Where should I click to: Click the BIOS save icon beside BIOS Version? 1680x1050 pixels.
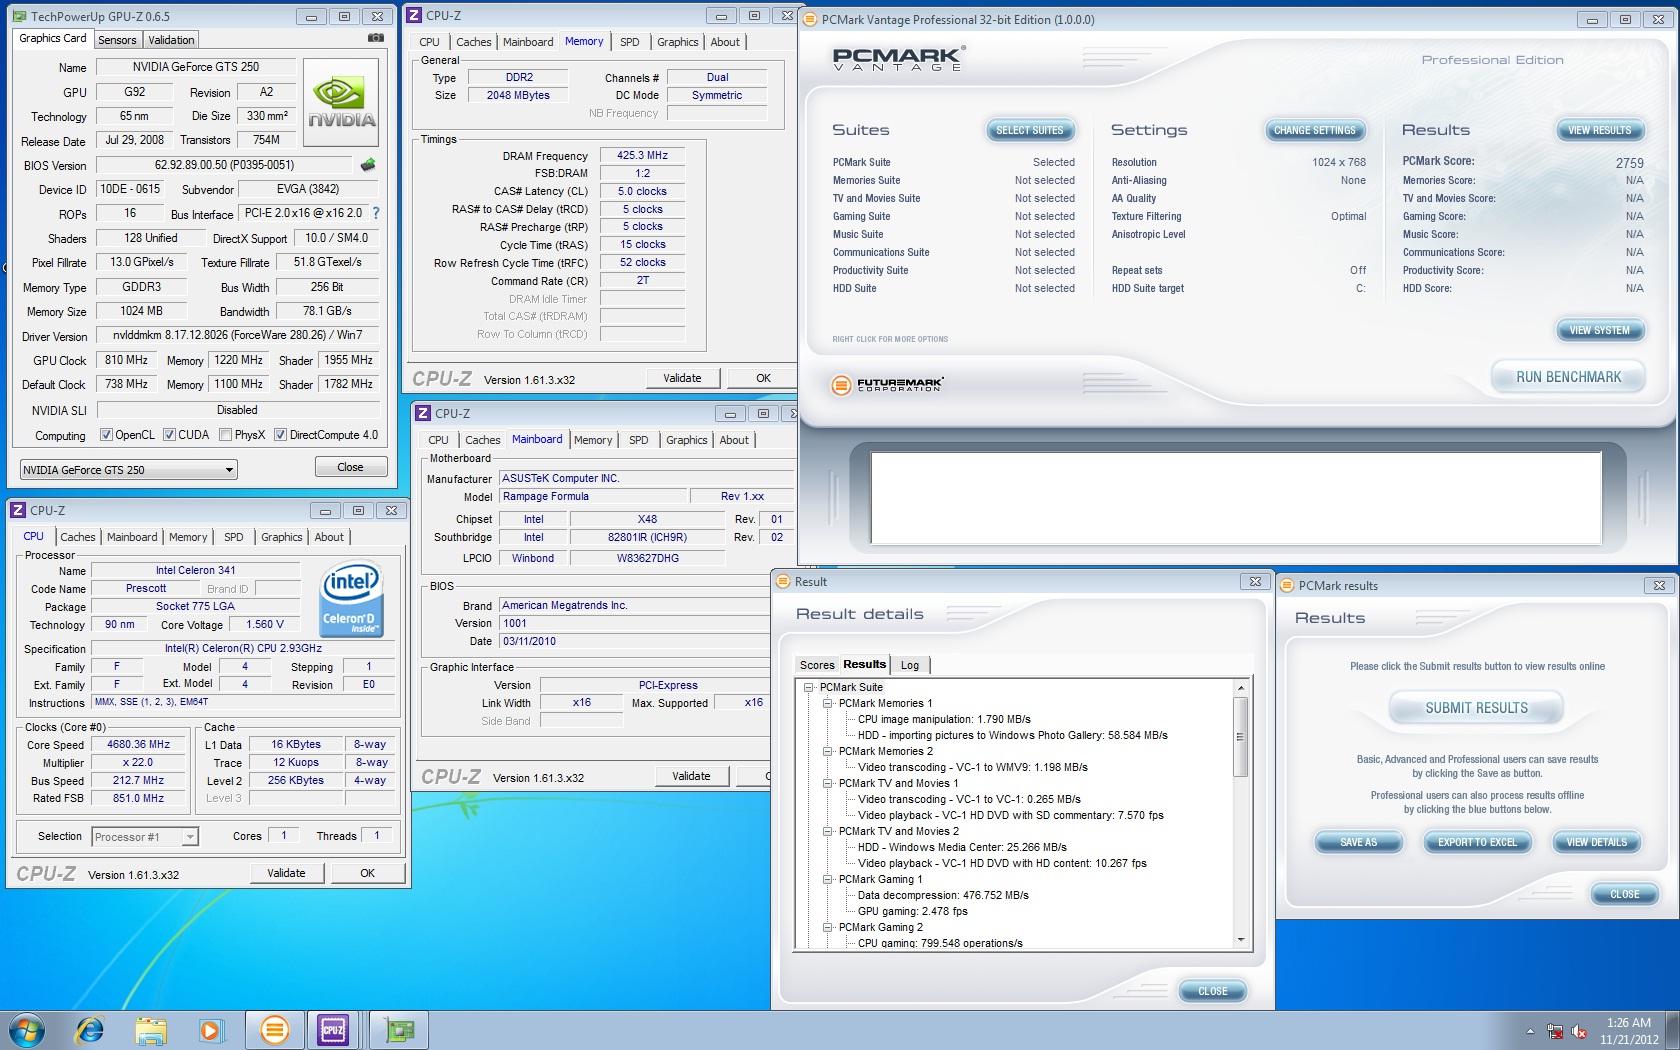point(369,165)
